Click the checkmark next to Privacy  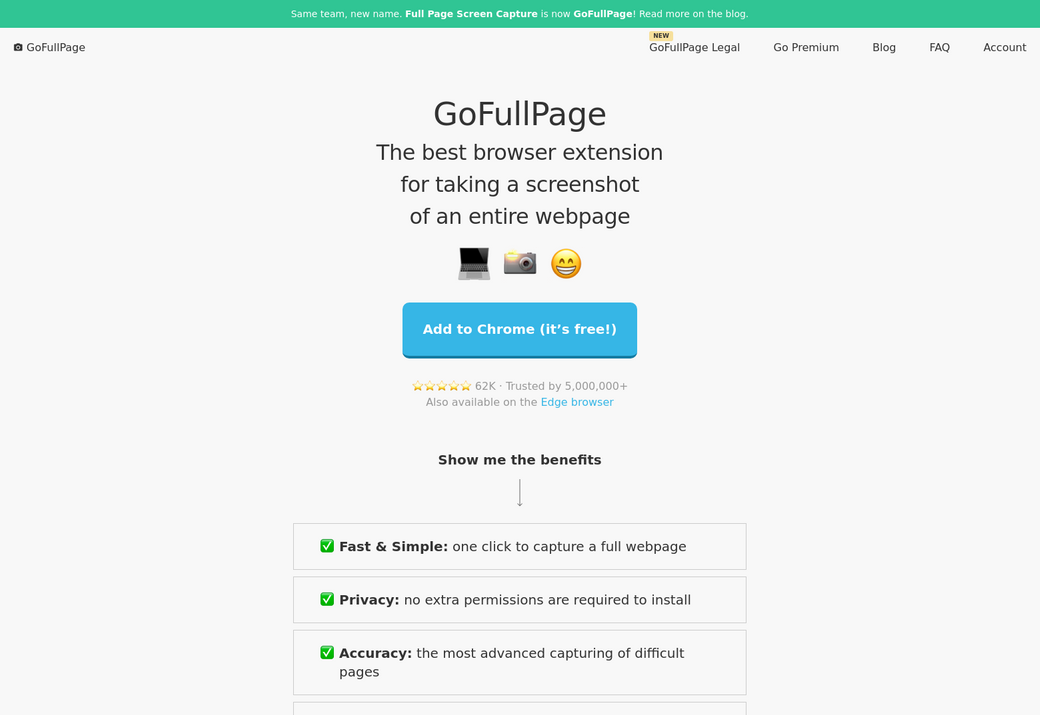tap(327, 598)
